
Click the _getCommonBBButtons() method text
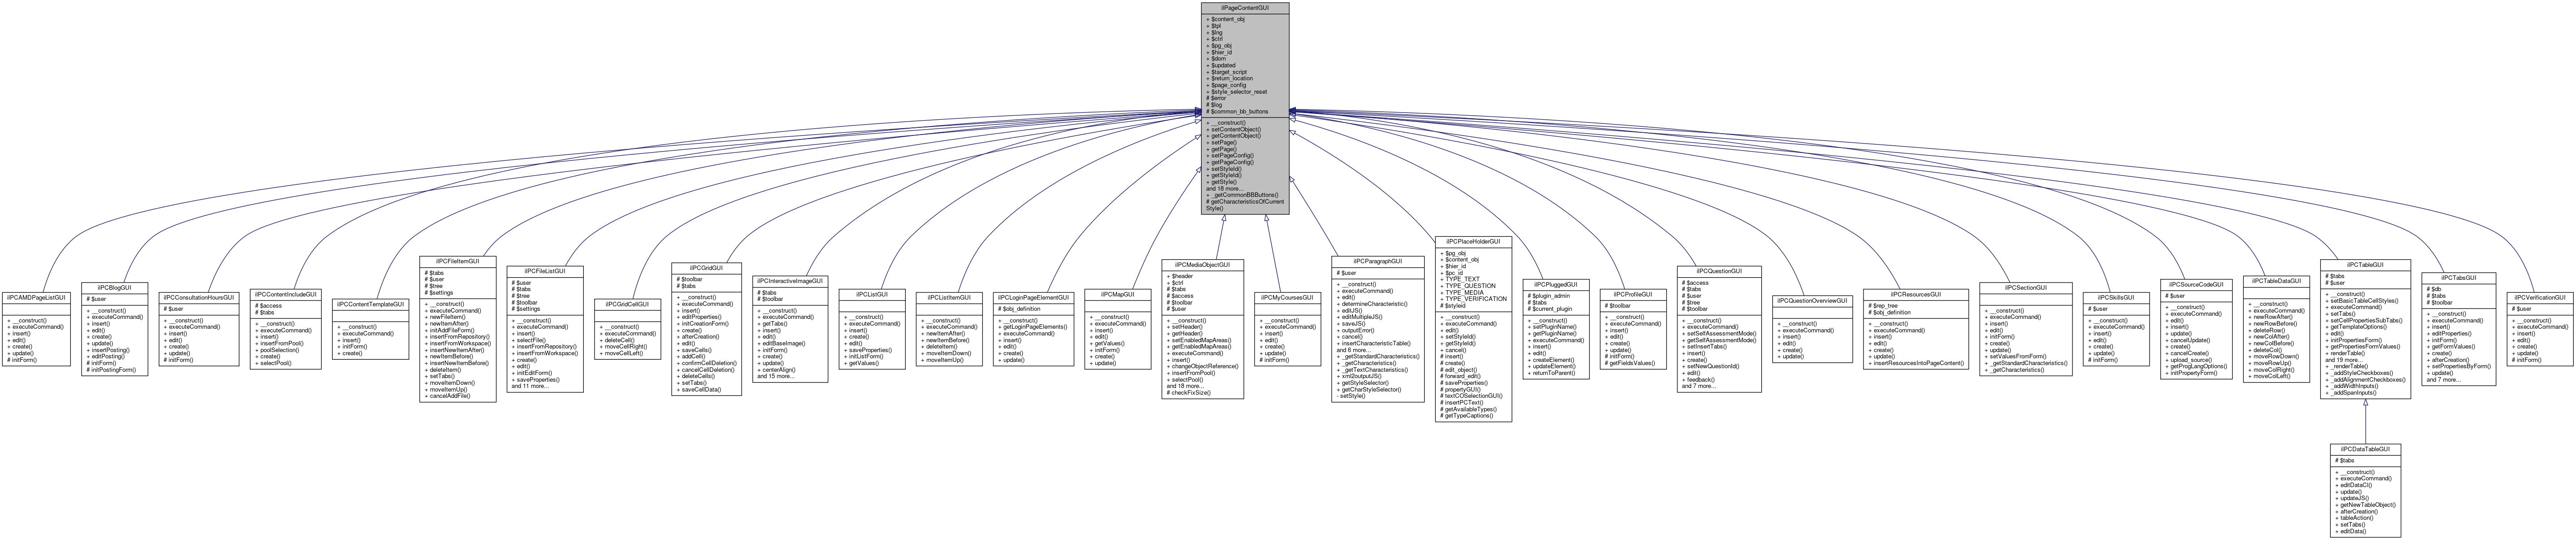coord(1242,195)
